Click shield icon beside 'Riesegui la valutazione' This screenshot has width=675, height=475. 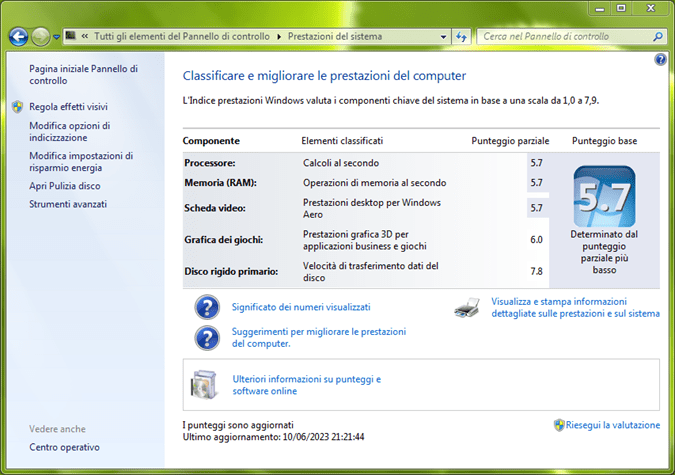click(x=559, y=425)
